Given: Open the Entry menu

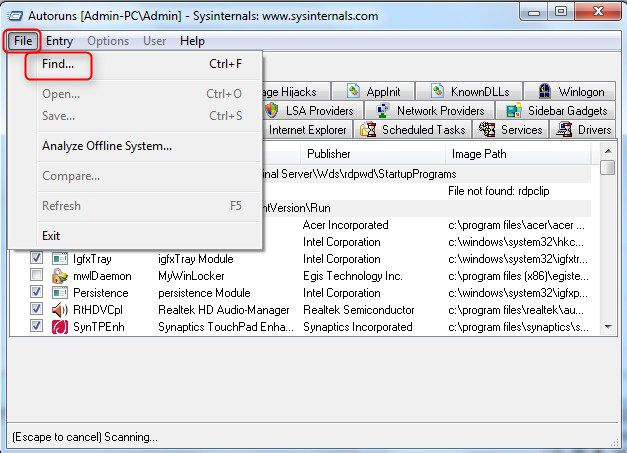Looking at the screenshot, I should point(59,41).
